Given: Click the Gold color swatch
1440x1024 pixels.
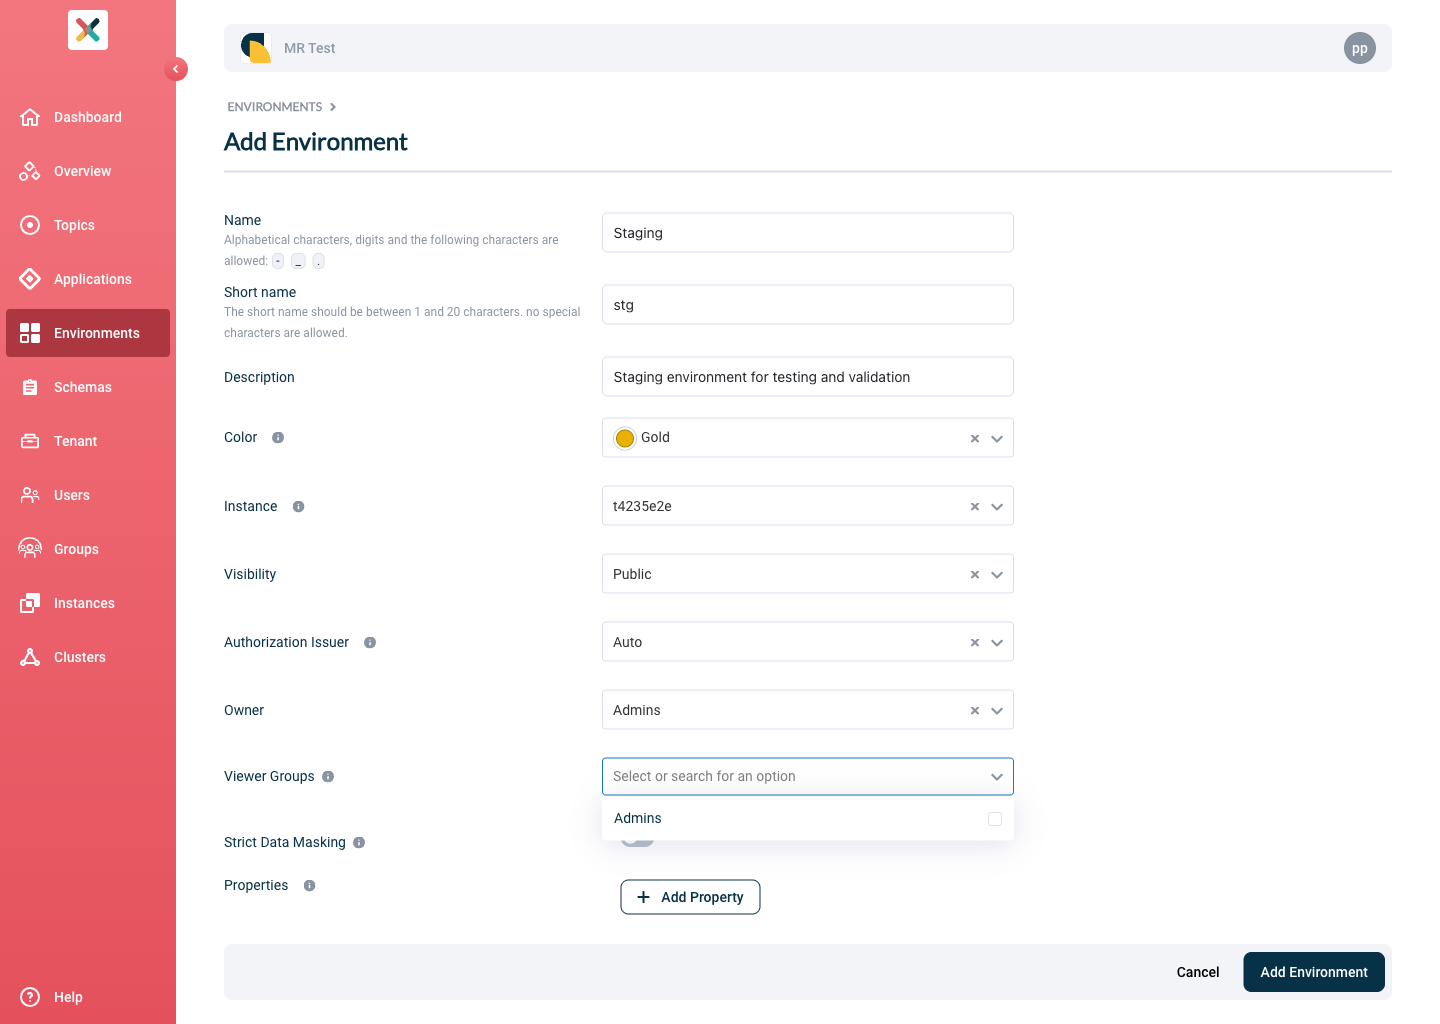Looking at the screenshot, I should click(625, 438).
